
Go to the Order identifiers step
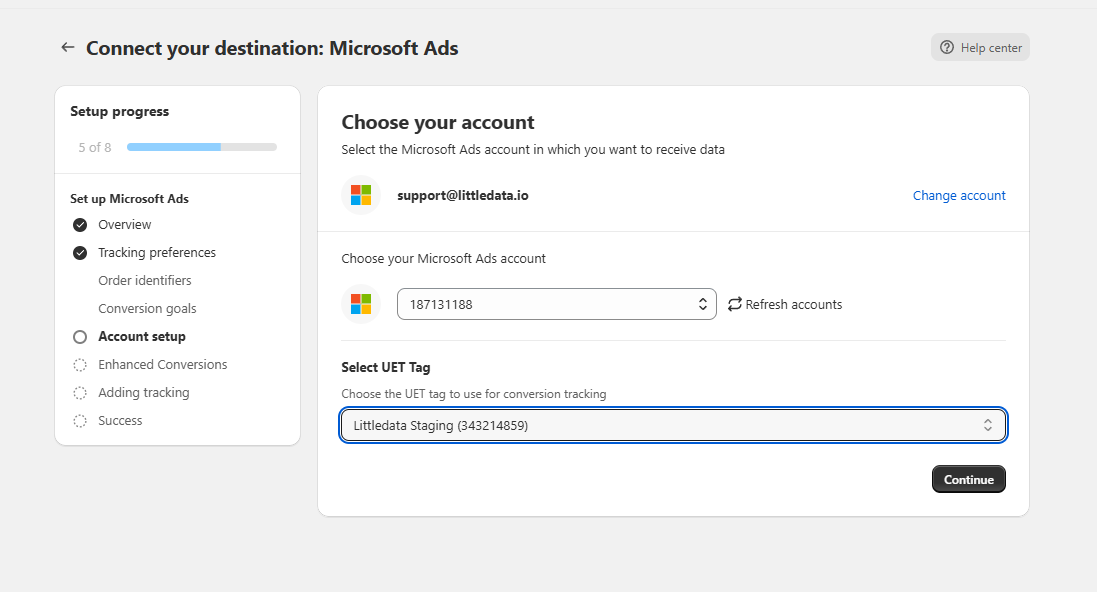(145, 281)
